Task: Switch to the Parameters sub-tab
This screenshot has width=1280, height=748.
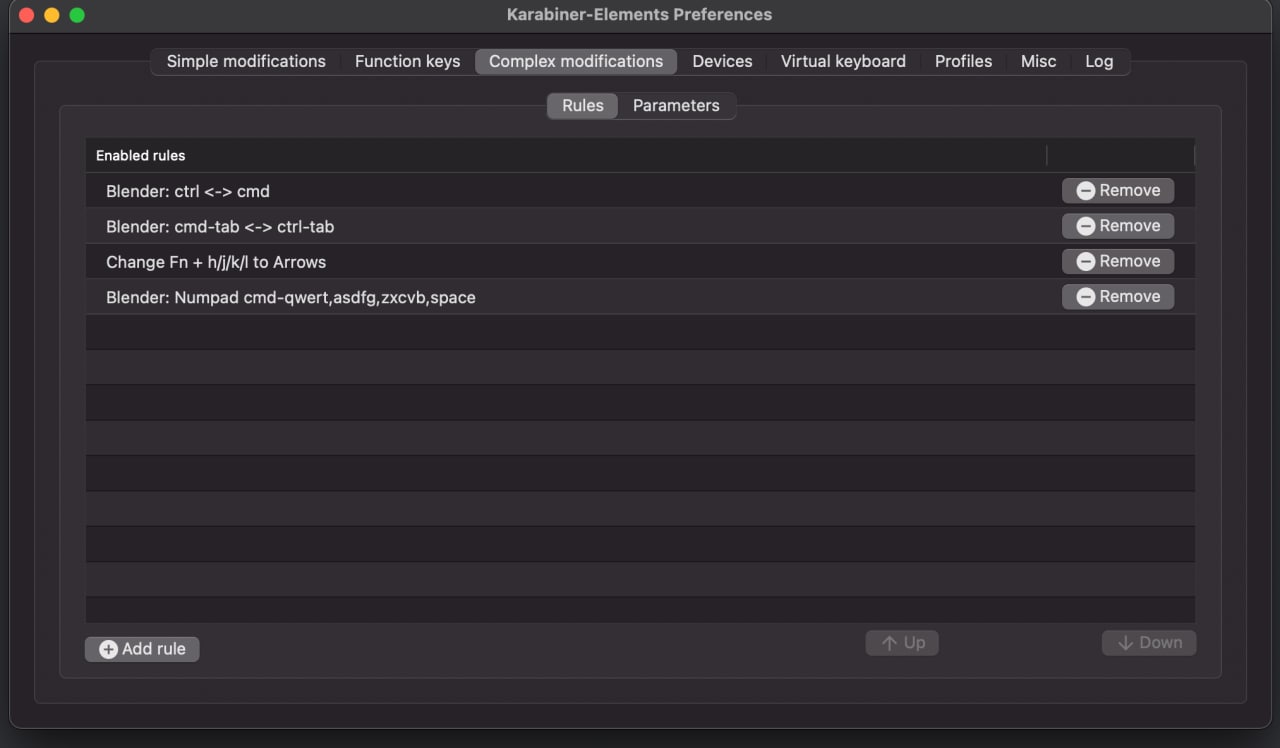Action: coord(676,105)
